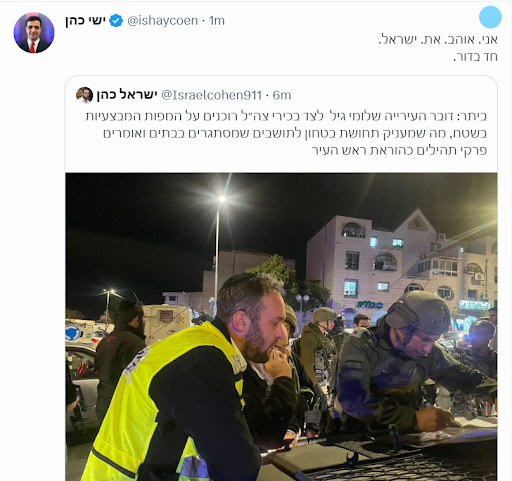512x481 pixels.
Task: Click the main tweet text אני. אוהב. את. ישראל.
Action: (x=438, y=40)
